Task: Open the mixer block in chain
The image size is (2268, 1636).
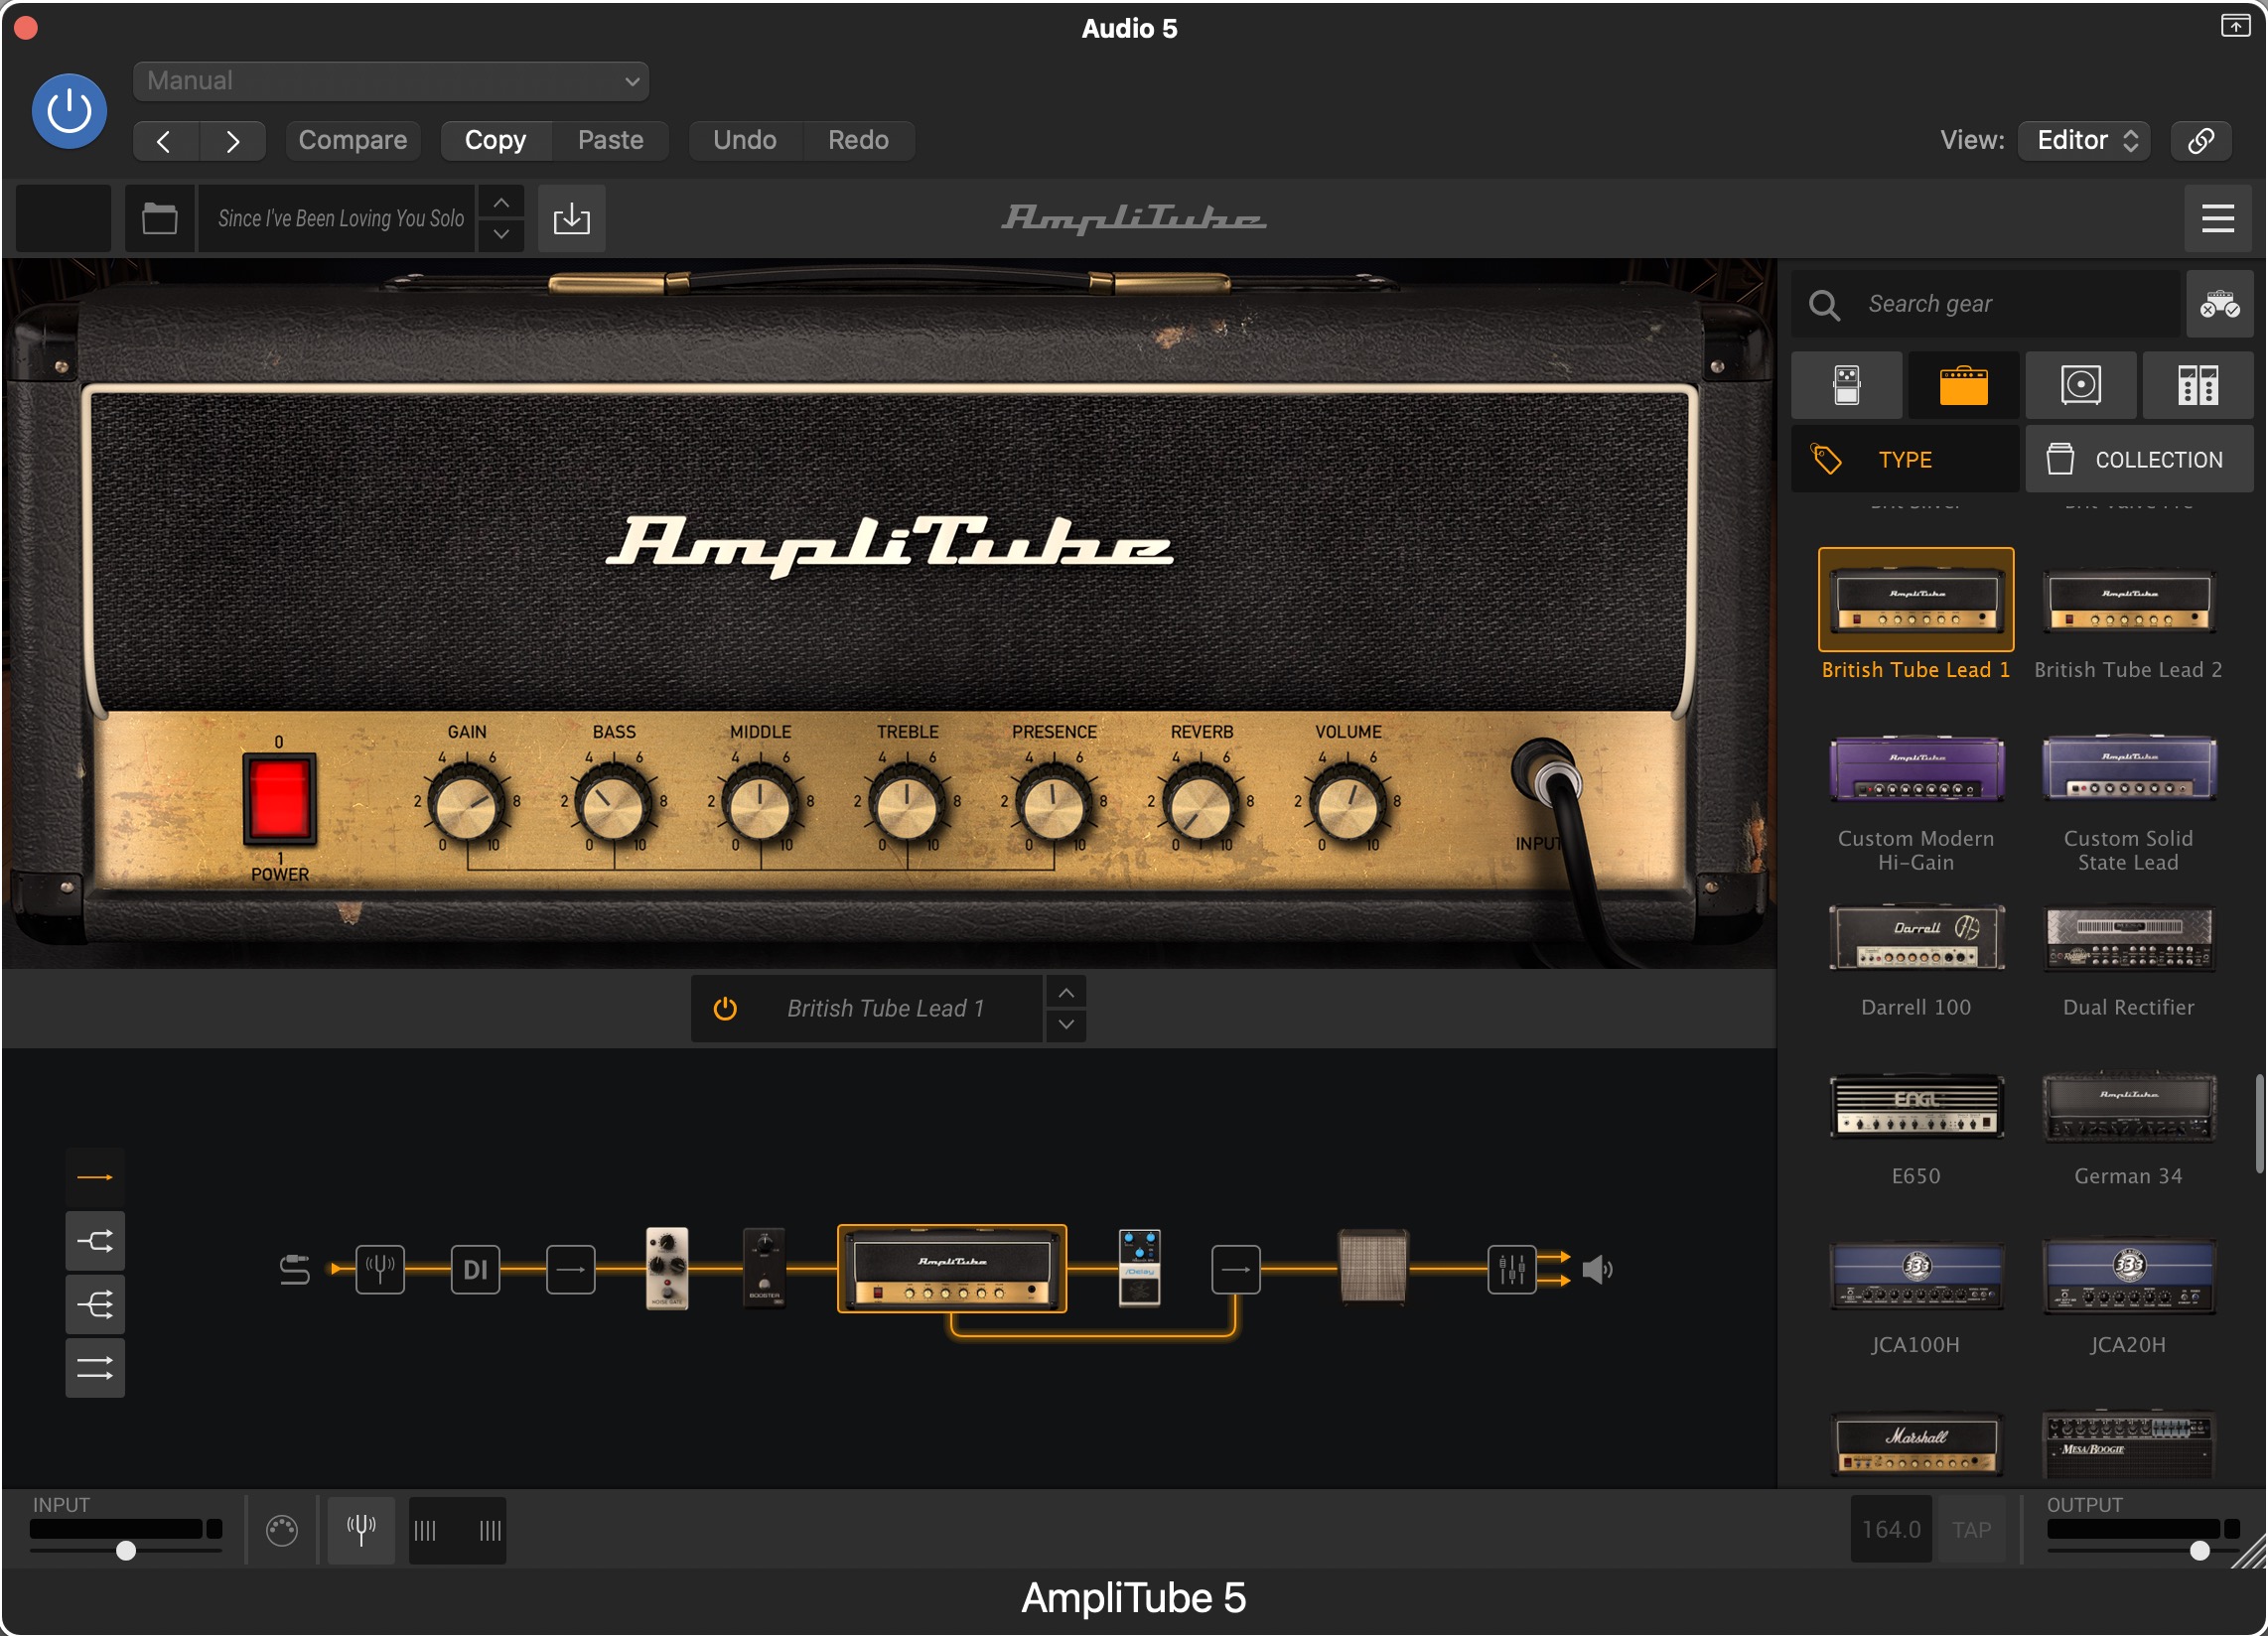Action: pyautogui.click(x=1511, y=1269)
